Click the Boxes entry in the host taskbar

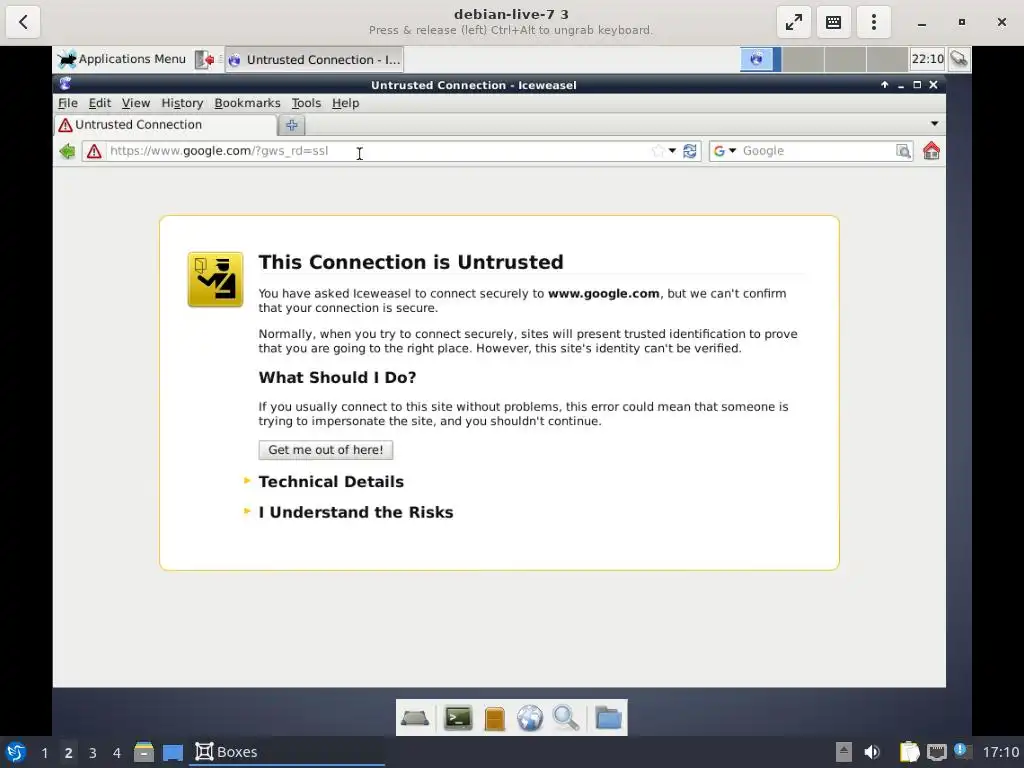pos(287,752)
